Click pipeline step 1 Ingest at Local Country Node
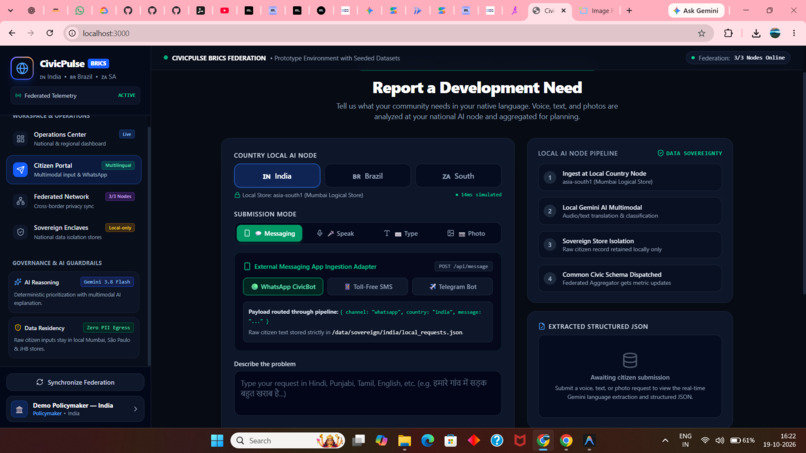 point(630,177)
